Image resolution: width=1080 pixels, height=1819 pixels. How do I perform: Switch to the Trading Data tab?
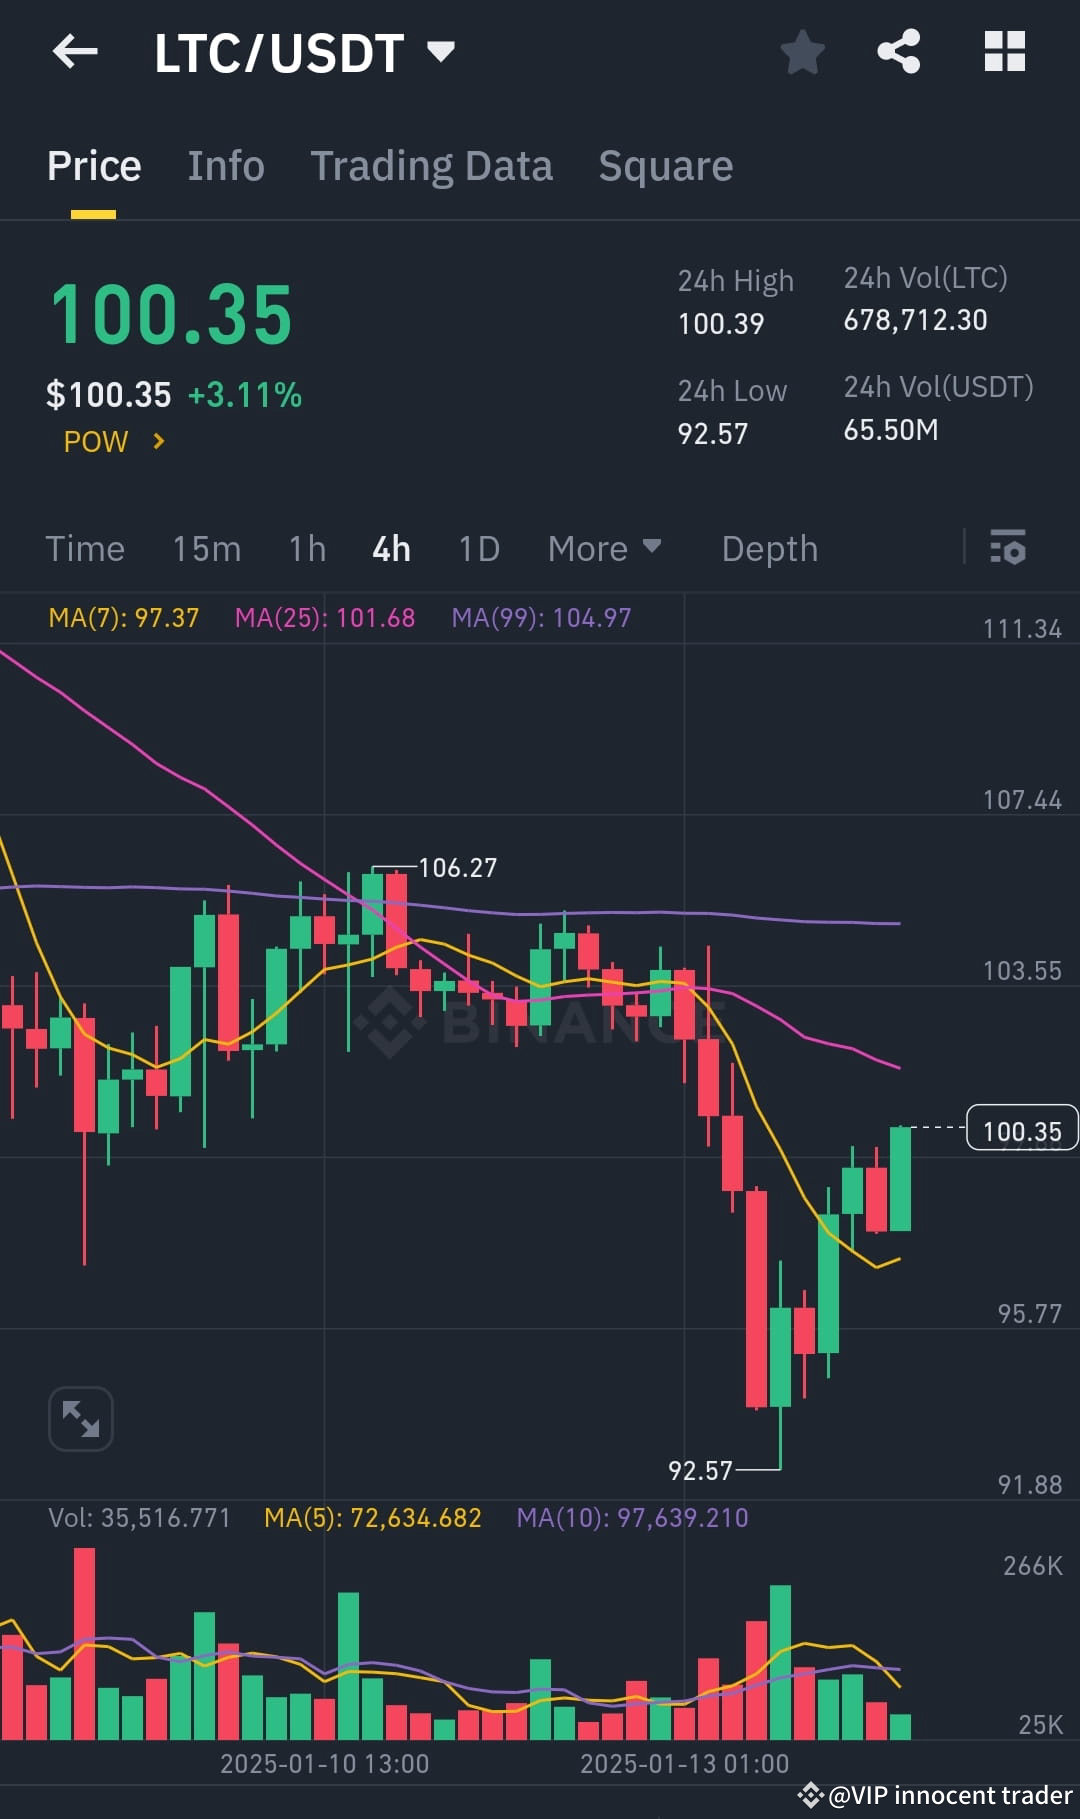coord(432,165)
